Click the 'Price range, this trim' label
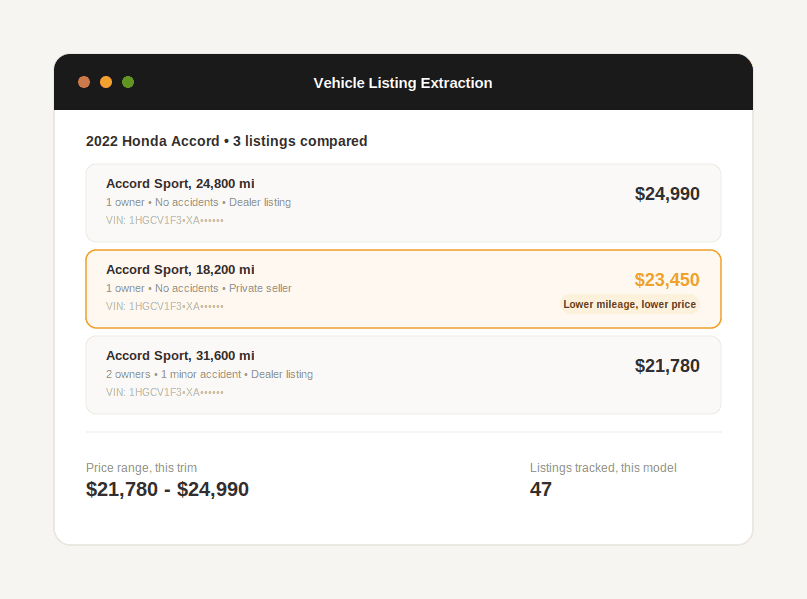This screenshot has height=599, width=807. tap(142, 468)
